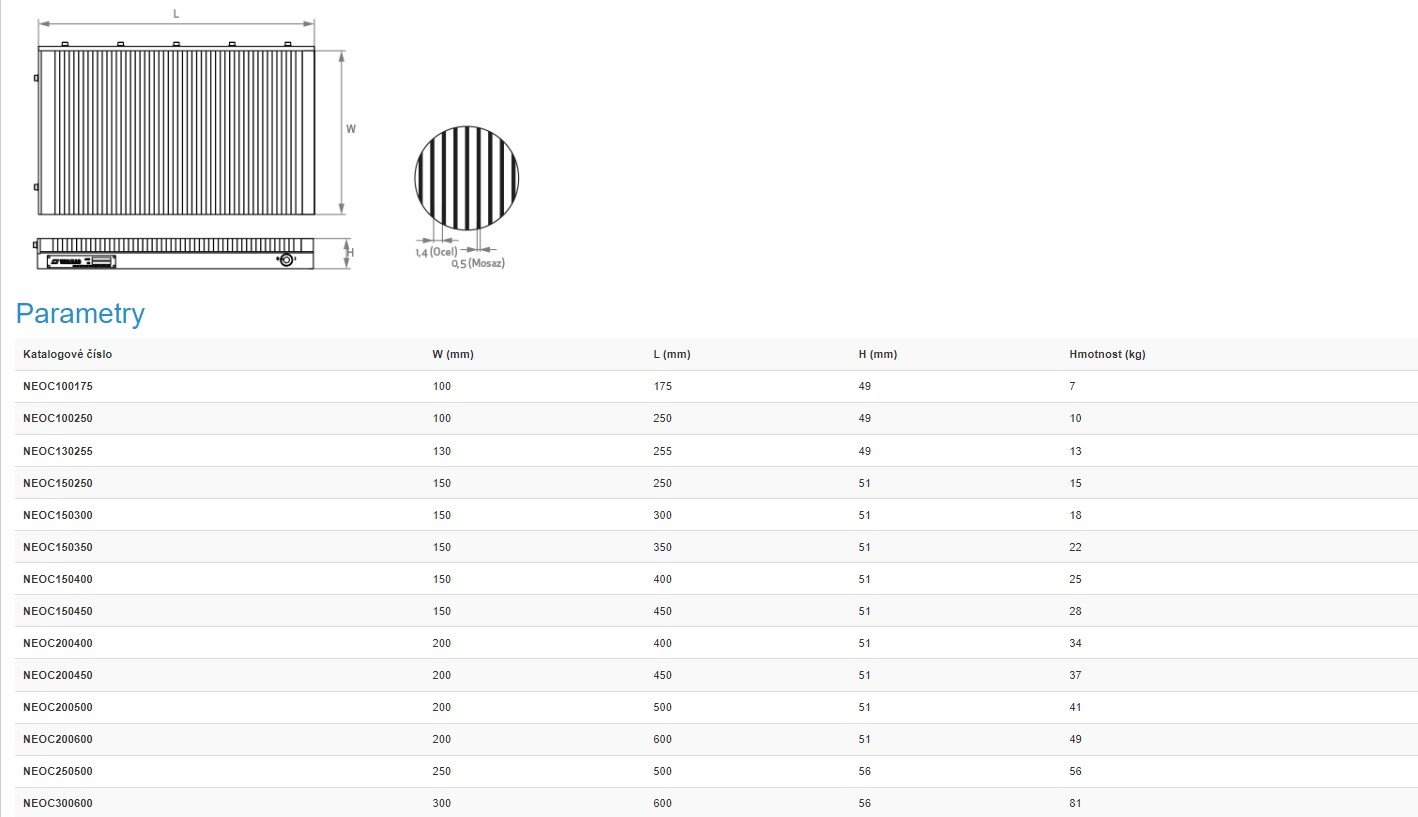Click the round knob on side view

pos(287,260)
